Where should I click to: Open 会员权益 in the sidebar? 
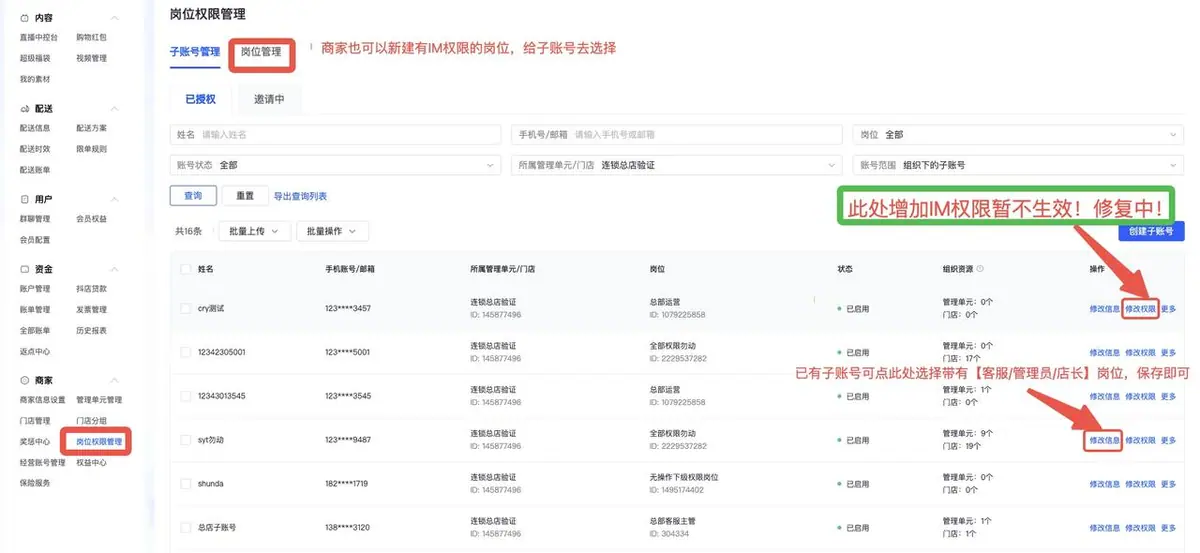point(91,218)
